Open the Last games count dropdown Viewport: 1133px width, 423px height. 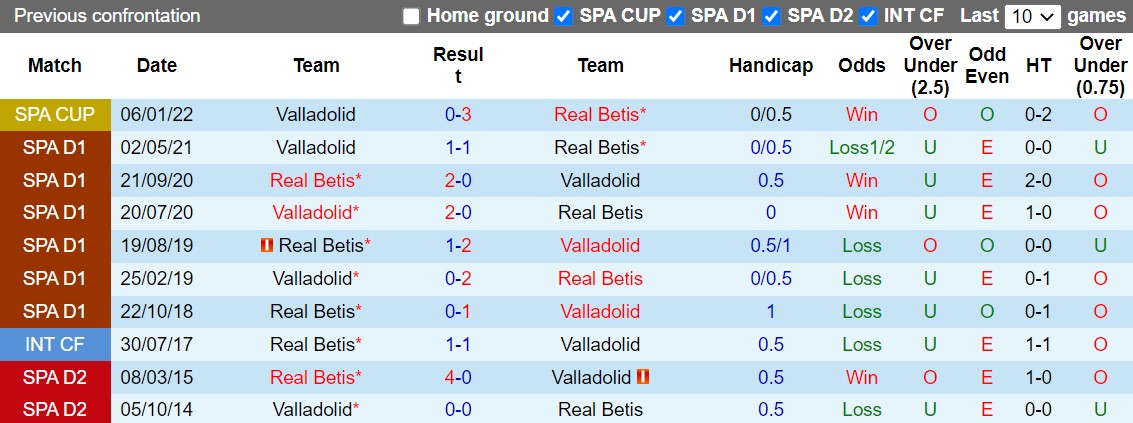(1033, 16)
